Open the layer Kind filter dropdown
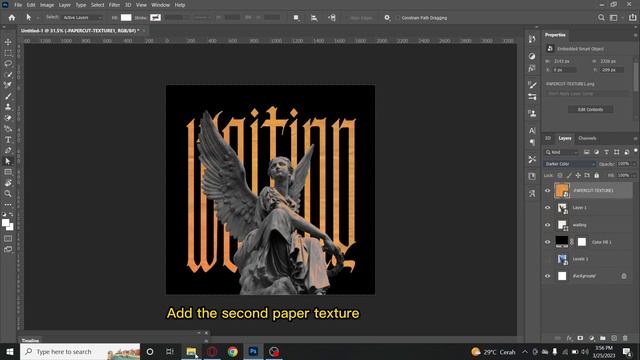 562,152
